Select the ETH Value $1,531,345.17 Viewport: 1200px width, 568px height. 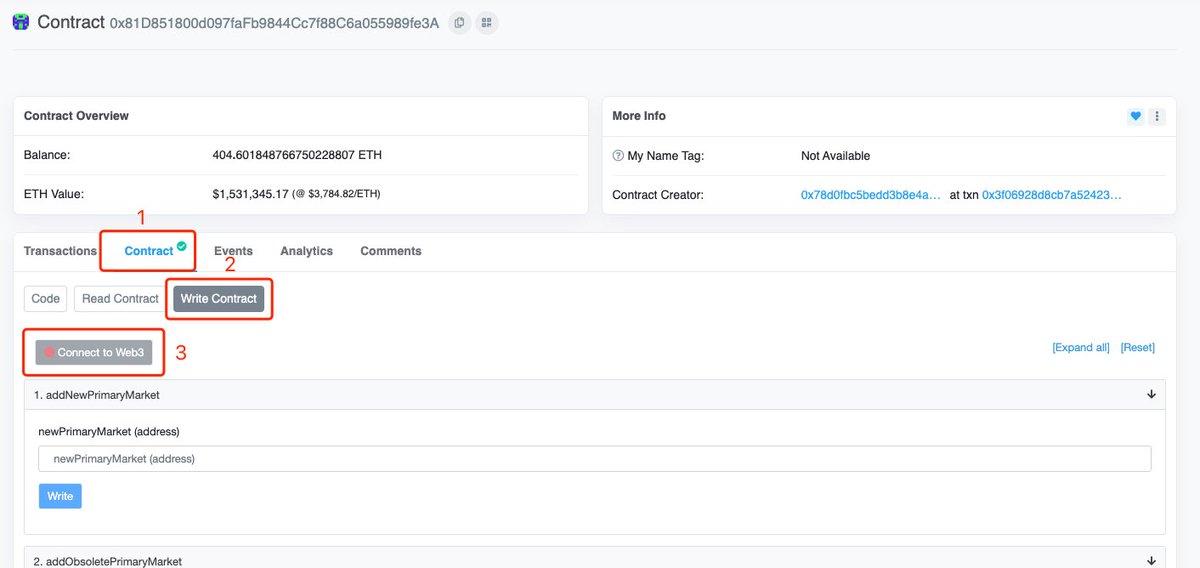point(250,194)
